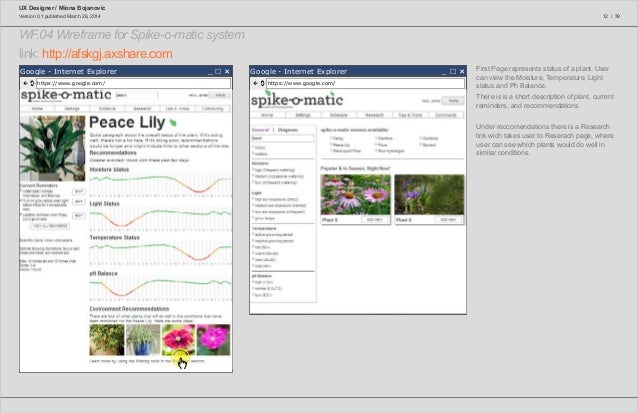Open the Home tab in the Research window

[x=267, y=115]
